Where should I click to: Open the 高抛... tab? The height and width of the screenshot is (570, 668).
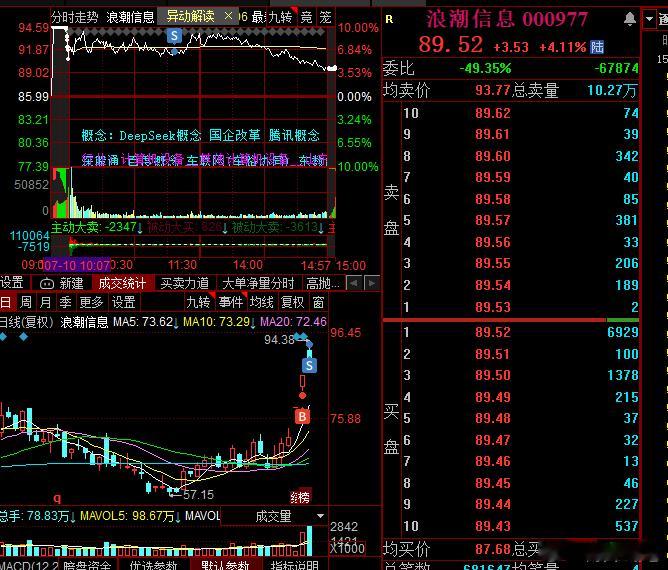(x=323, y=283)
